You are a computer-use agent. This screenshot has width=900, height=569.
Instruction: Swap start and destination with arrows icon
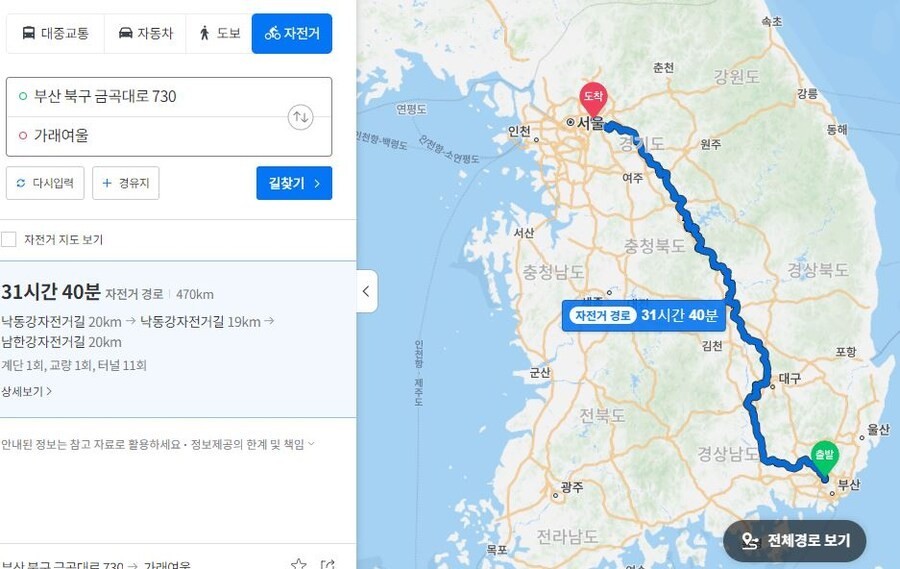300,117
